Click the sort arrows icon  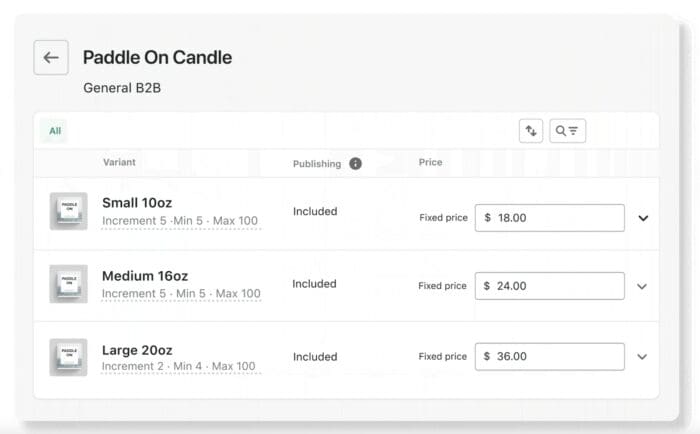(x=530, y=131)
